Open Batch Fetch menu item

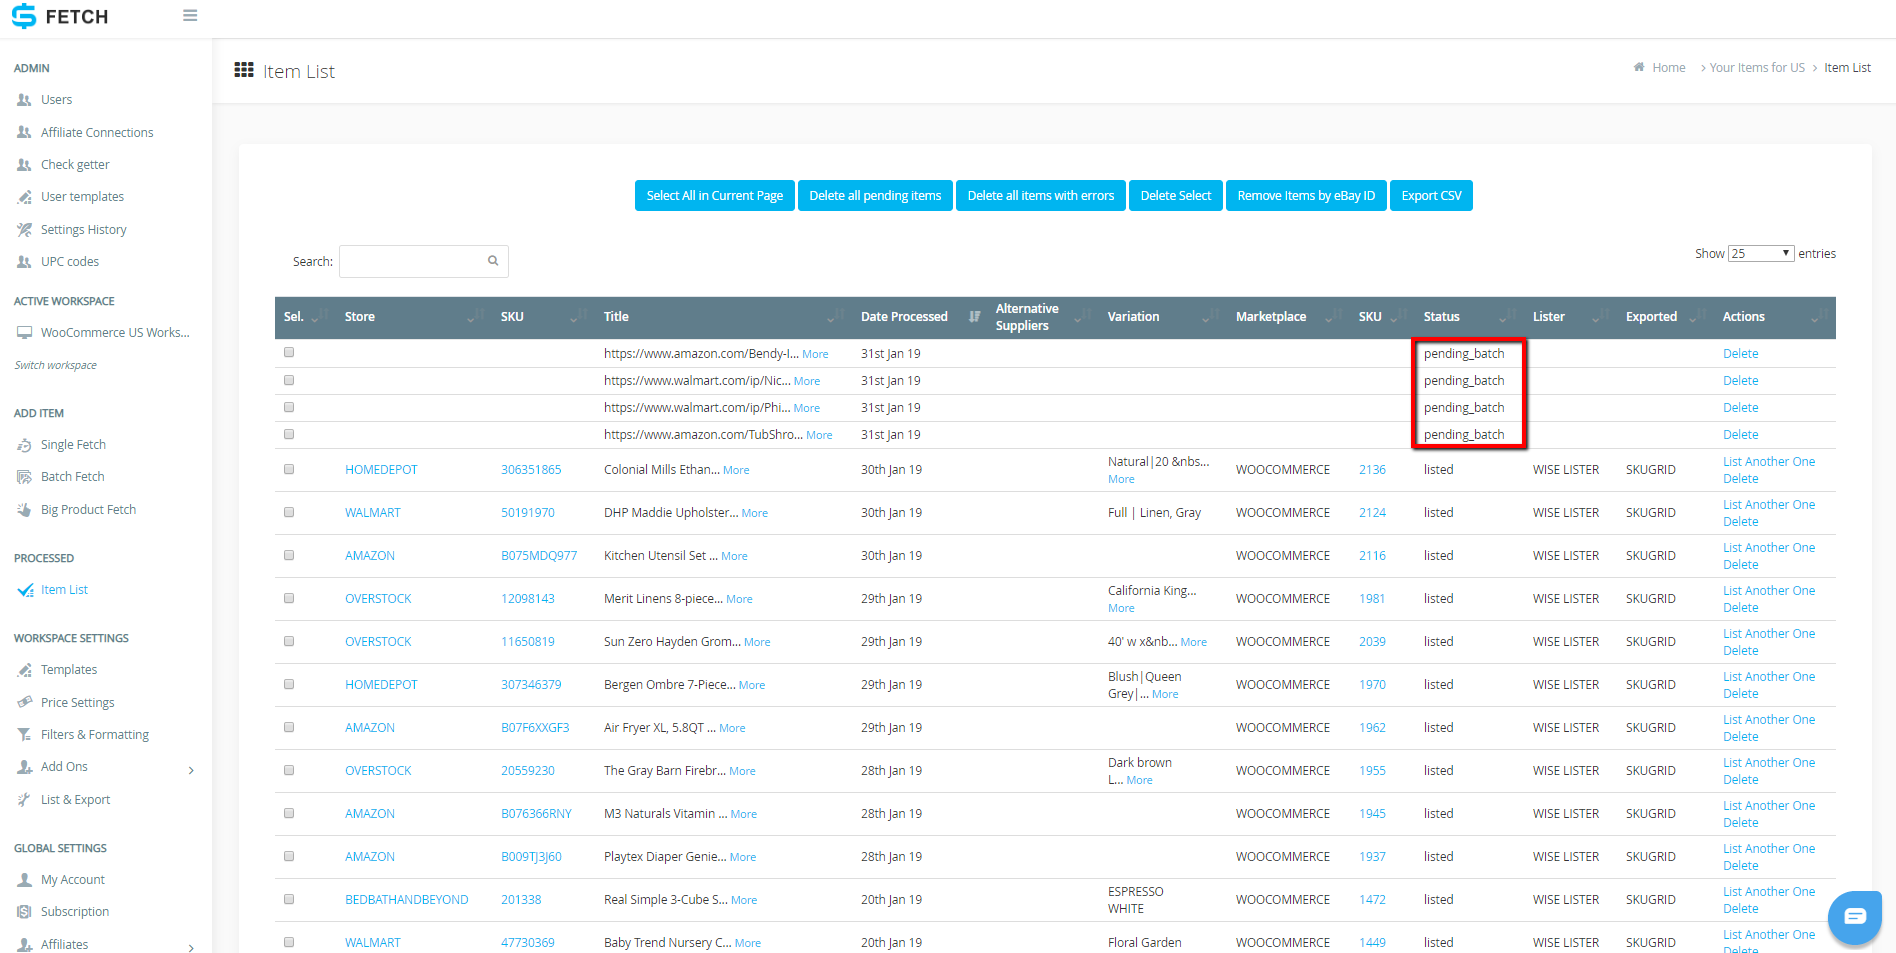tap(72, 477)
